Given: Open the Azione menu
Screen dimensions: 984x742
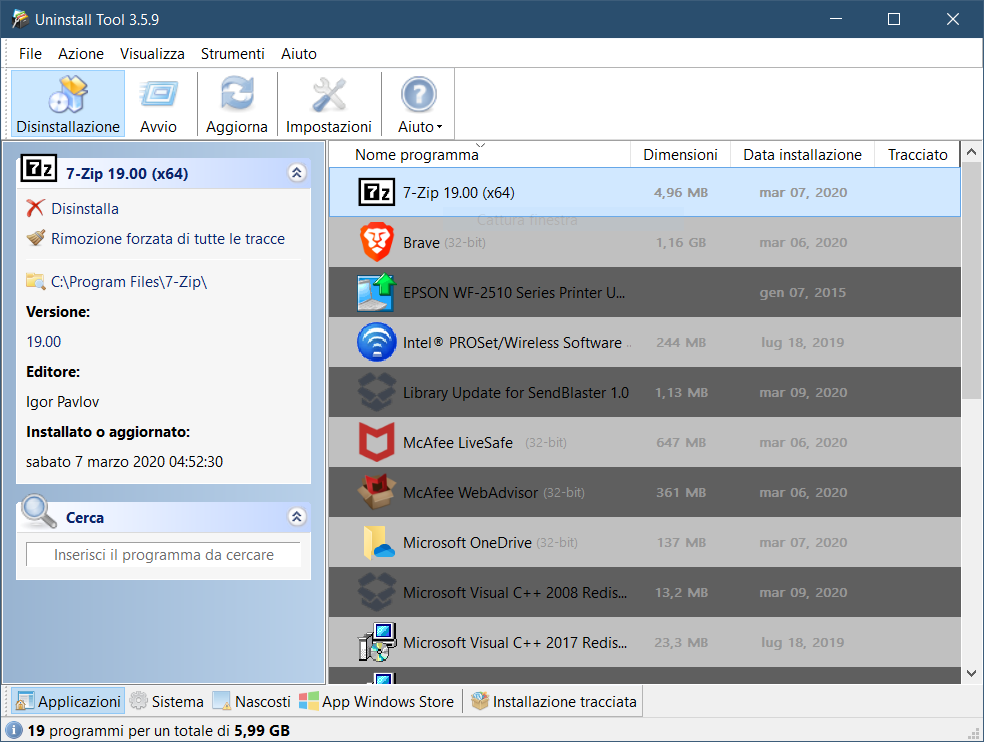Looking at the screenshot, I should click(81, 54).
